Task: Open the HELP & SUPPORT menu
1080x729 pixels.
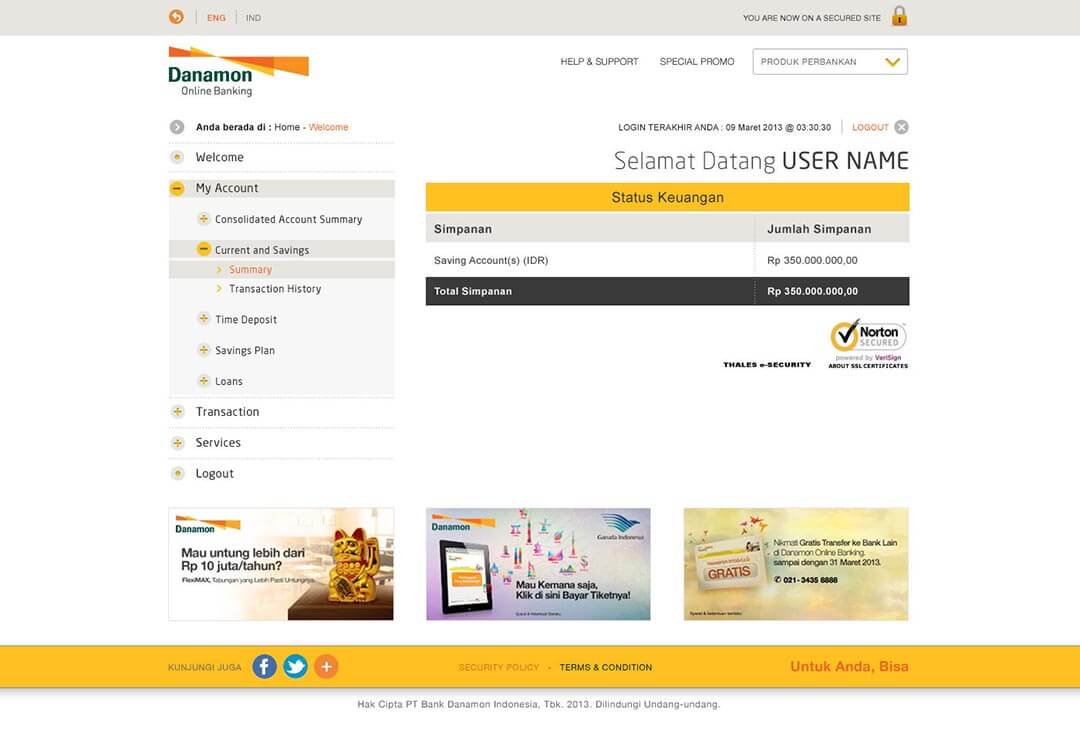Action: (x=599, y=61)
